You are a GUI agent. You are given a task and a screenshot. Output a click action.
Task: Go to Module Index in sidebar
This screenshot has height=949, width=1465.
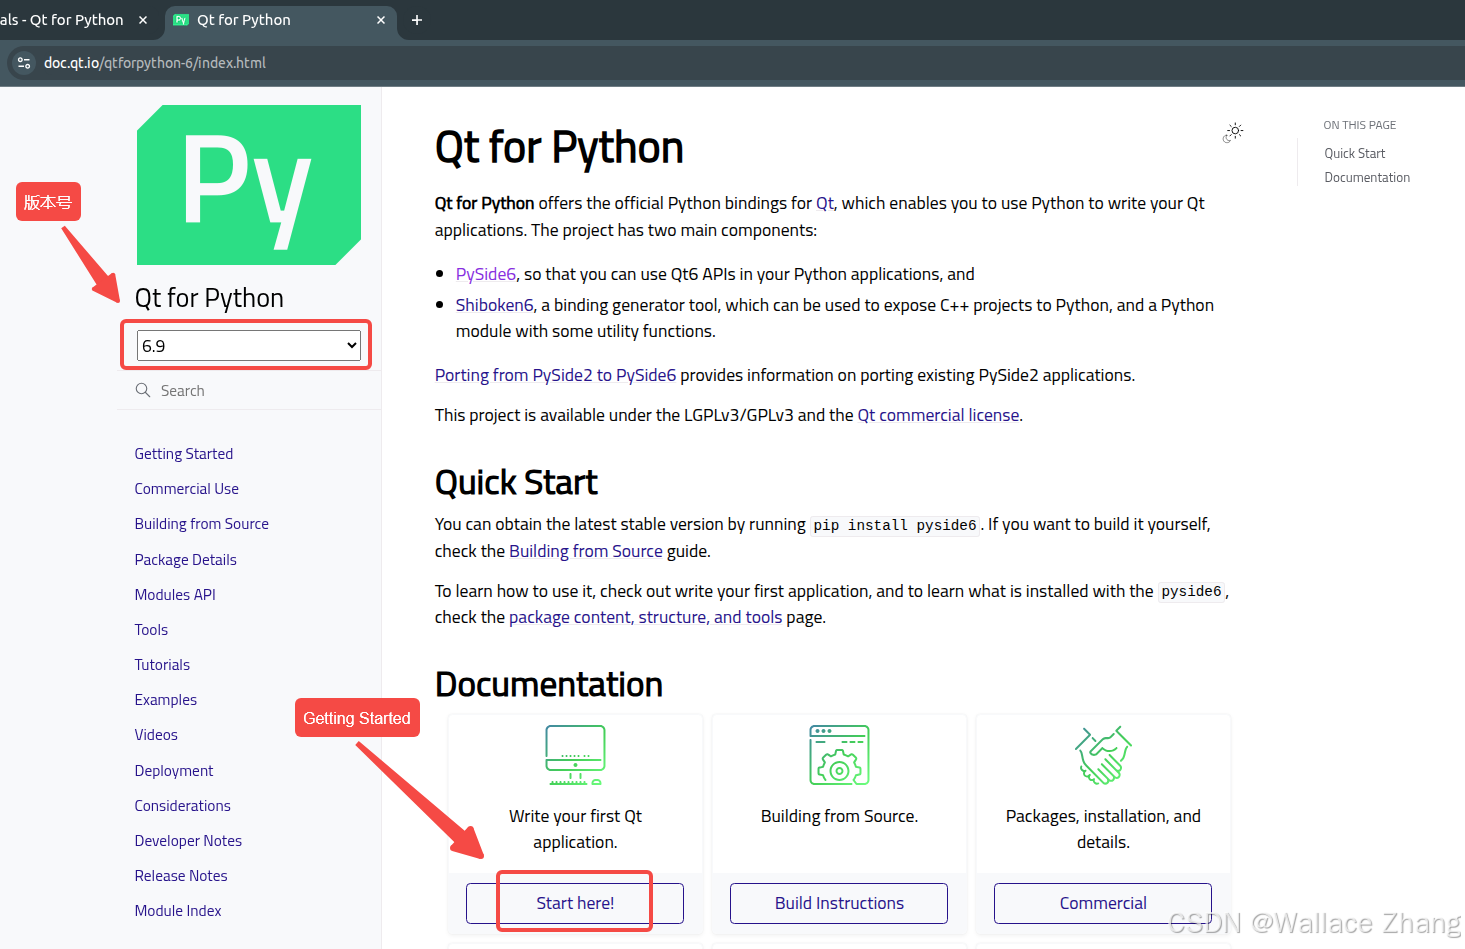(x=178, y=911)
